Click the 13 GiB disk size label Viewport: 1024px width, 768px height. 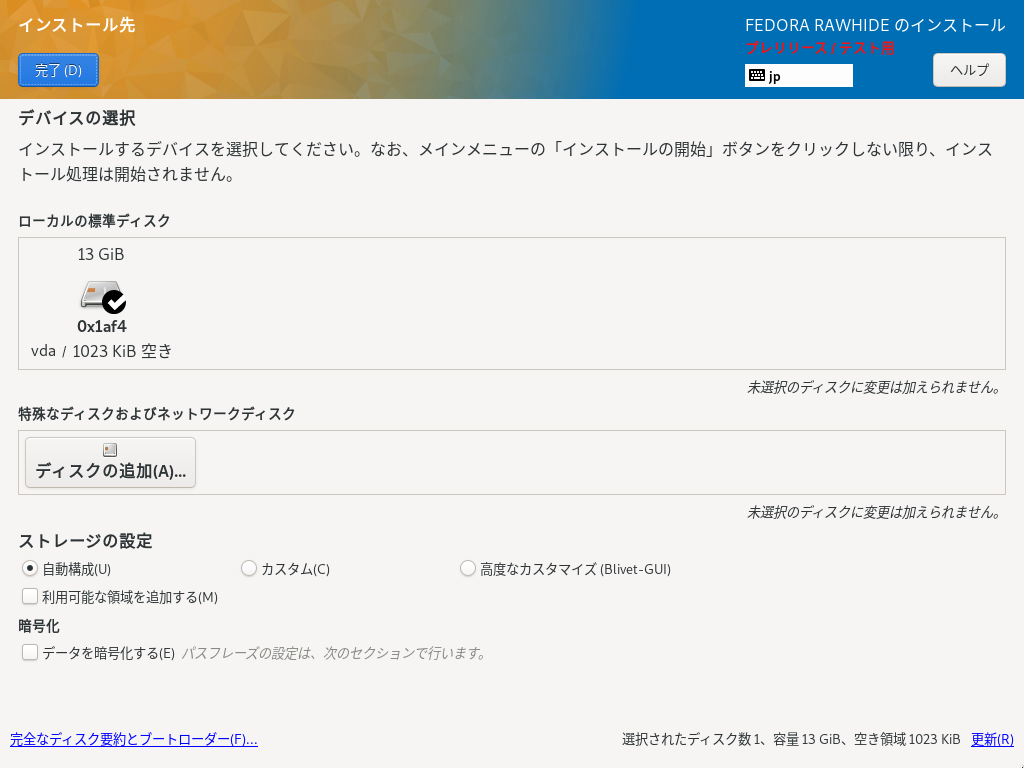101,255
